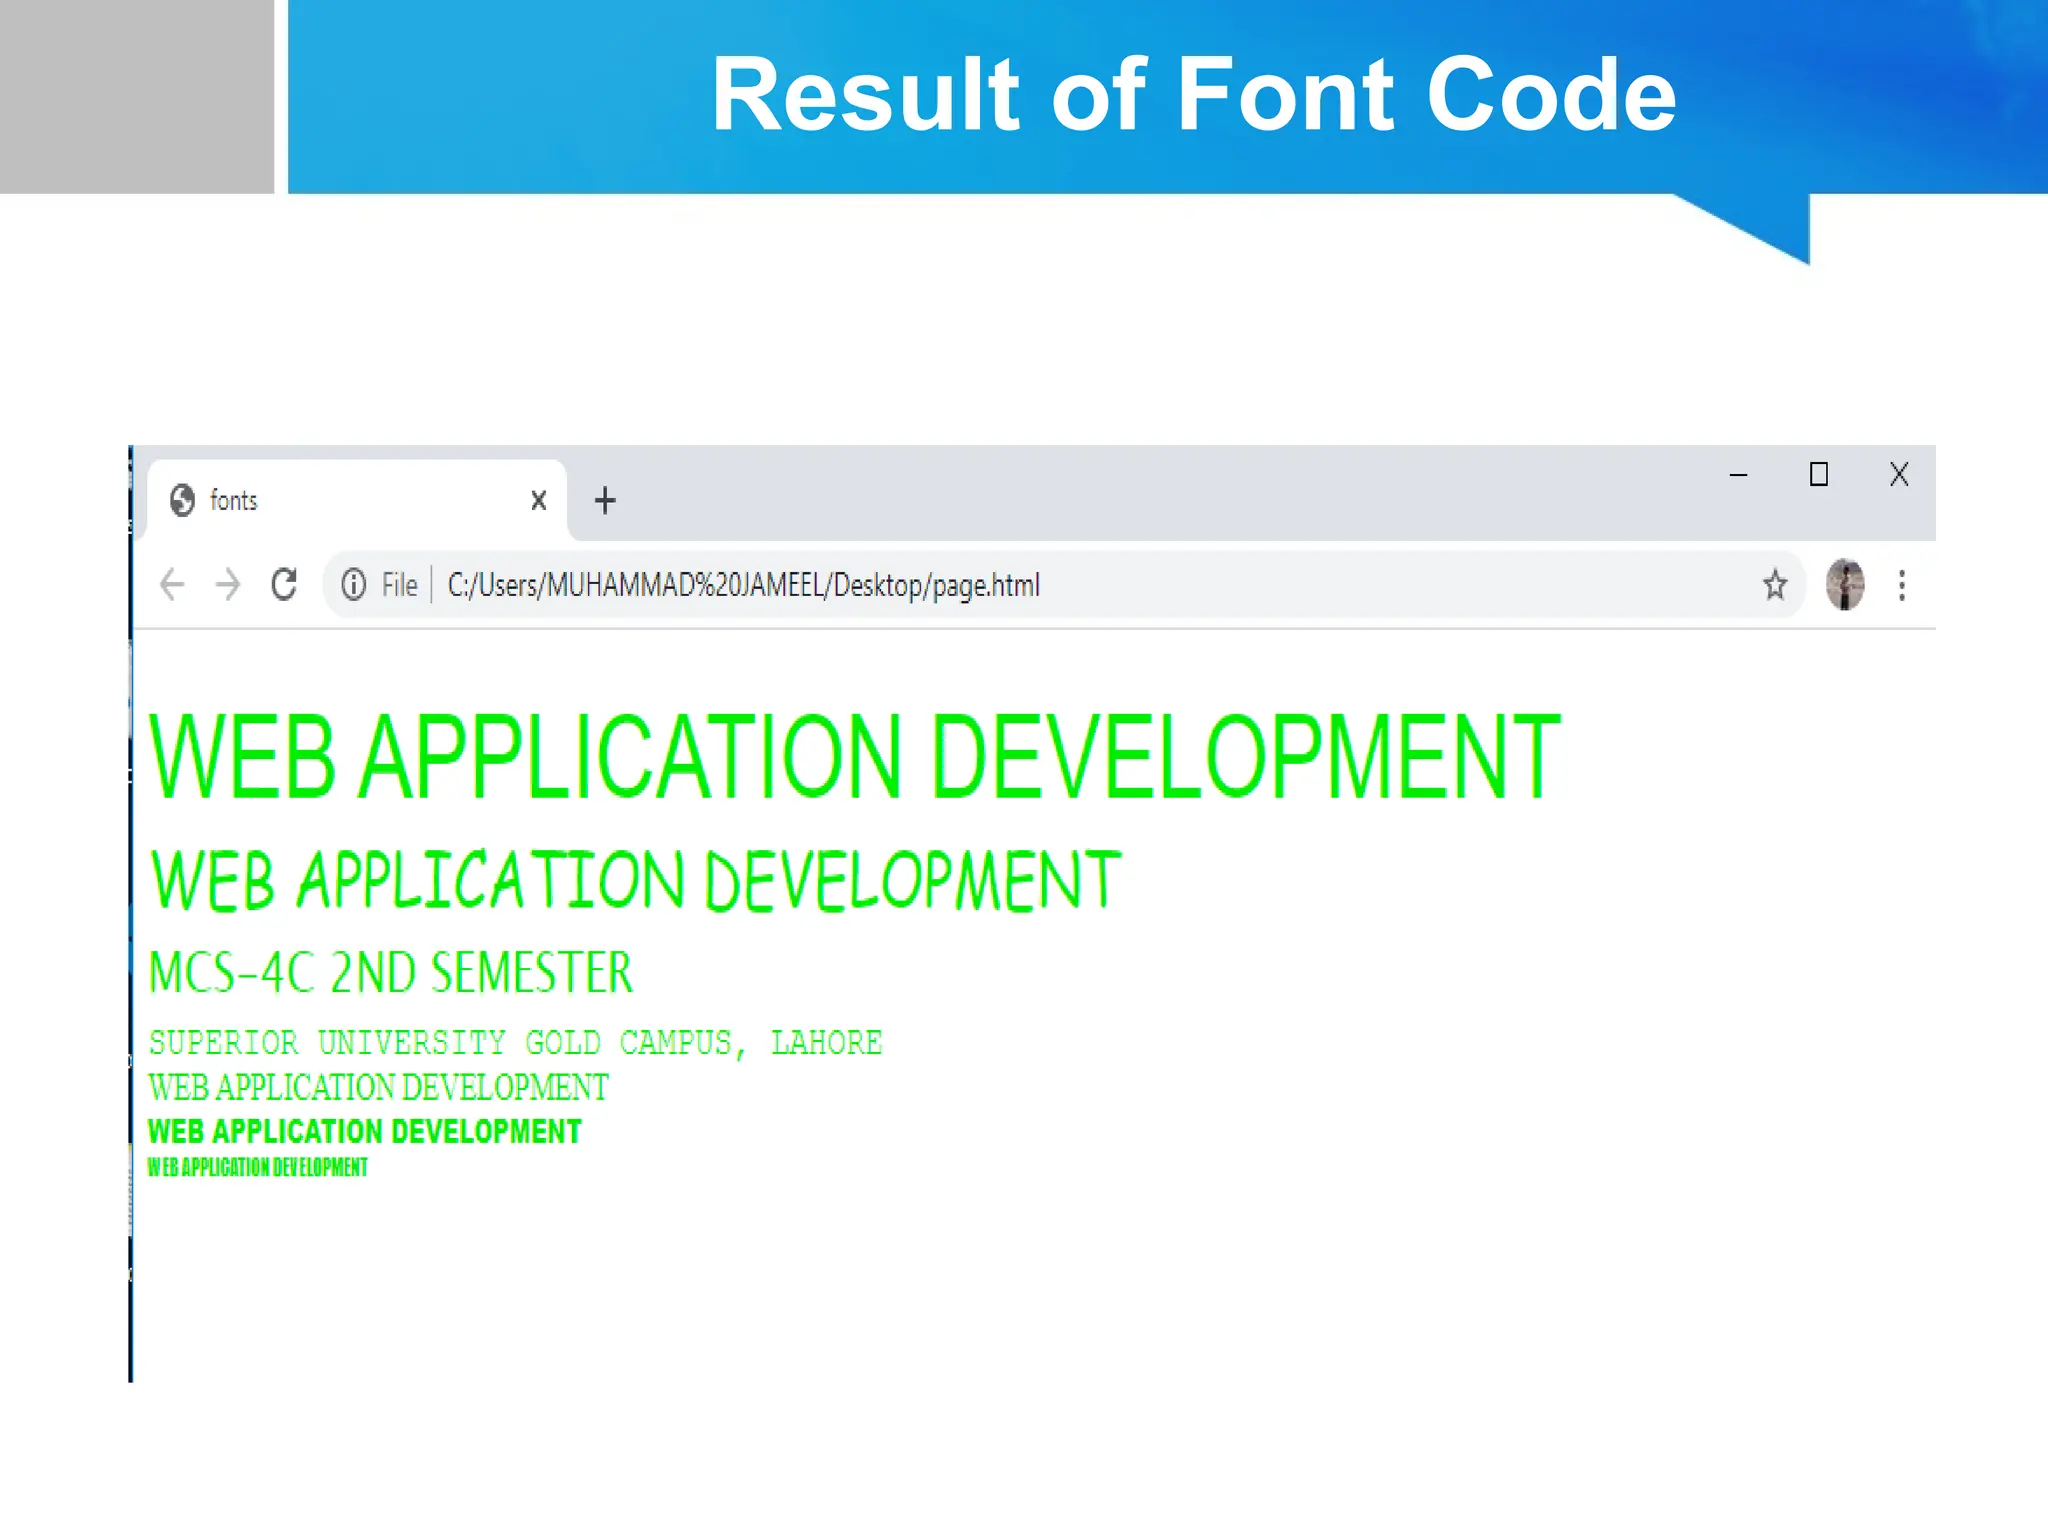
Task: Click the bold WEB APPLICATION DEVELOPMENT line
Action: point(364,1131)
